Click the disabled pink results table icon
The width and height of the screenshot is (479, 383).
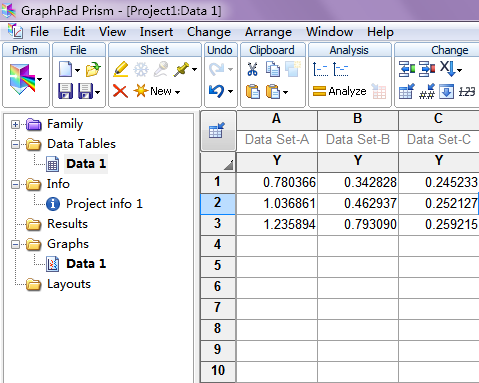tap(379, 91)
